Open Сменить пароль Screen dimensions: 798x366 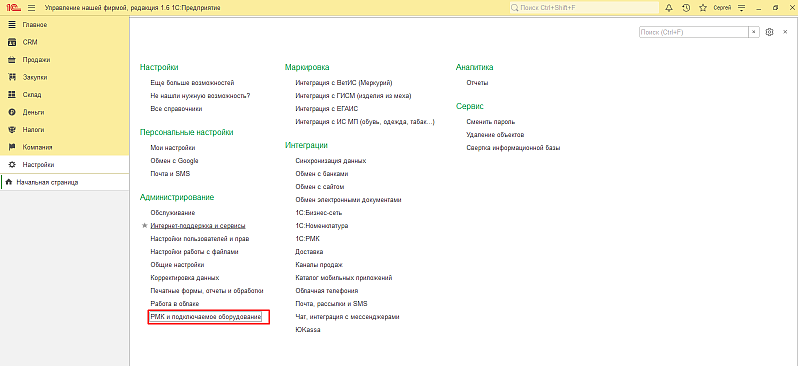pyautogui.click(x=491, y=122)
